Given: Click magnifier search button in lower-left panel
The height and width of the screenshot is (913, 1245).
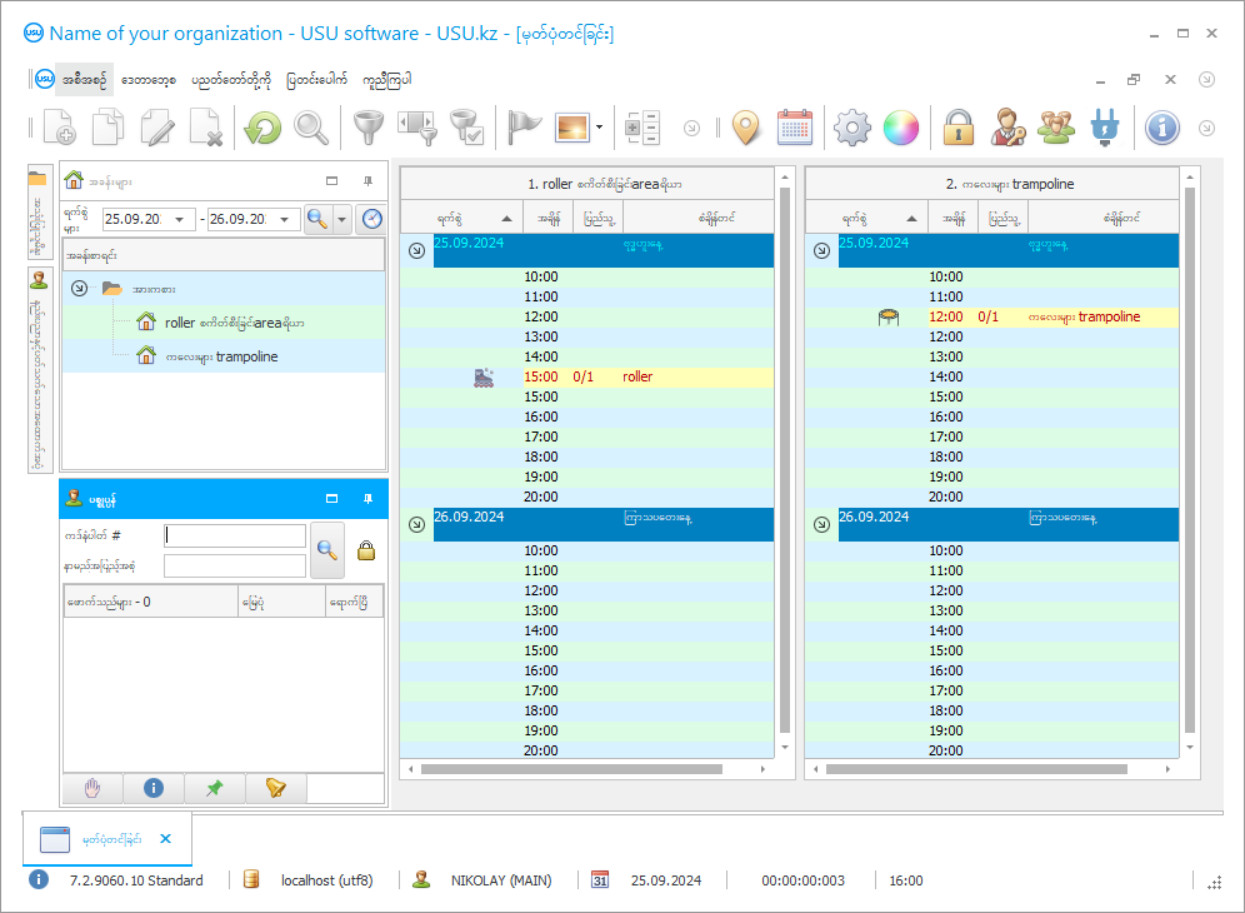Looking at the screenshot, I should coord(327,550).
